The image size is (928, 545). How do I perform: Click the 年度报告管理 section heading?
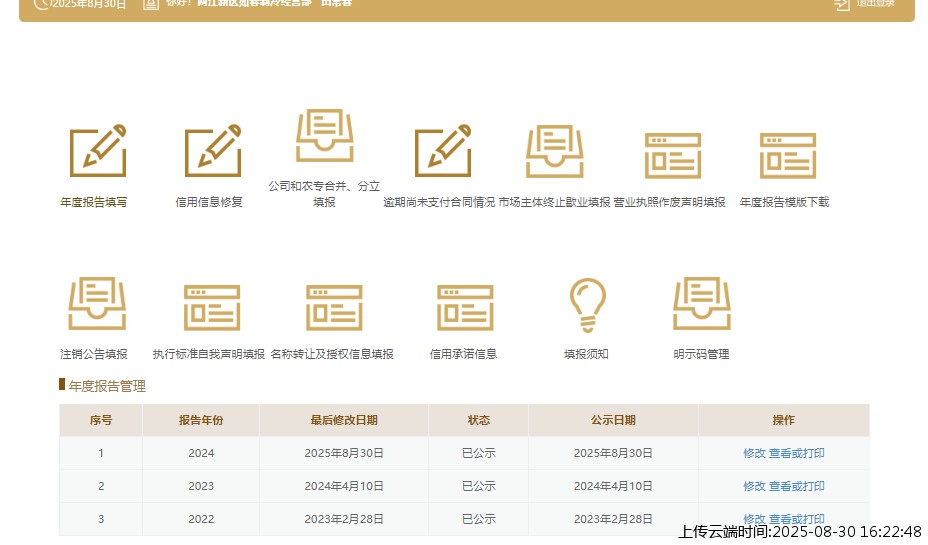coord(107,386)
